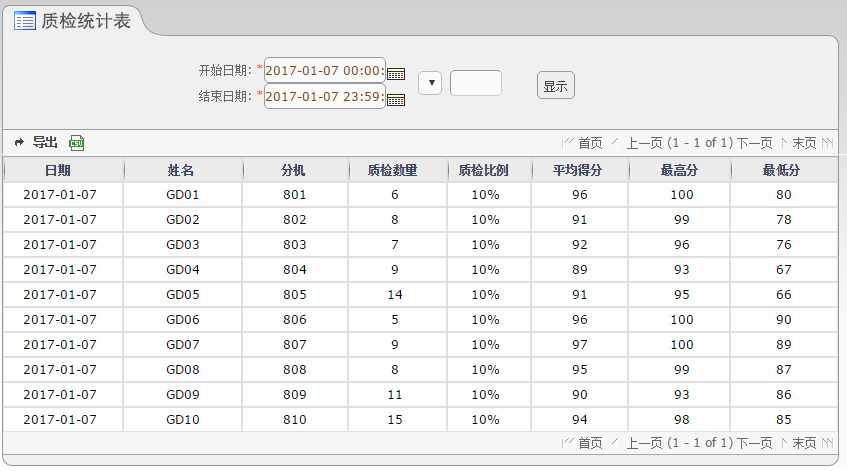Open the end date calendar picker icon
The height and width of the screenshot is (471, 847).
(x=396, y=99)
